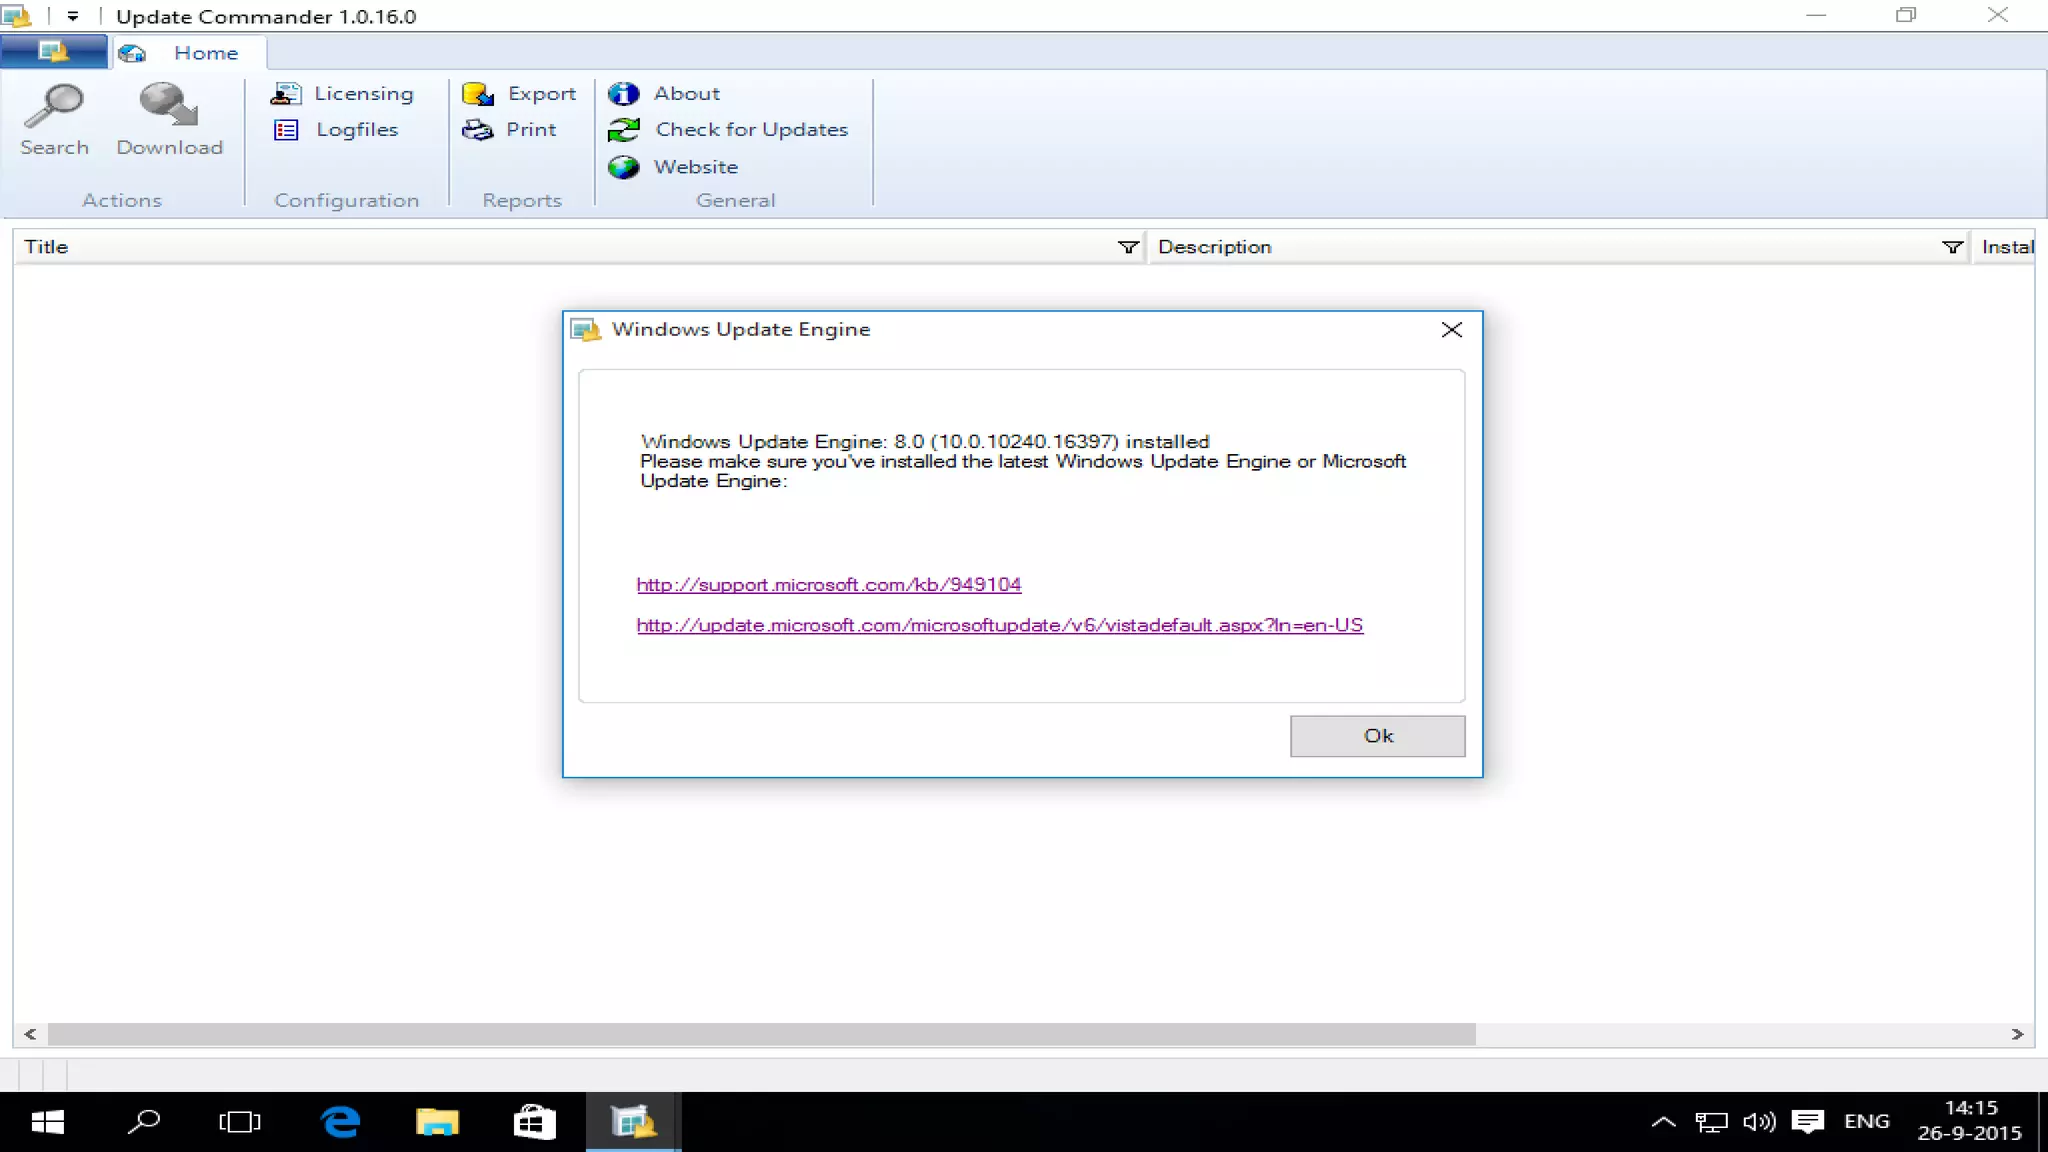Print the report
Viewport: 2048px width, 1152px height.
pyautogui.click(x=509, y=129)
